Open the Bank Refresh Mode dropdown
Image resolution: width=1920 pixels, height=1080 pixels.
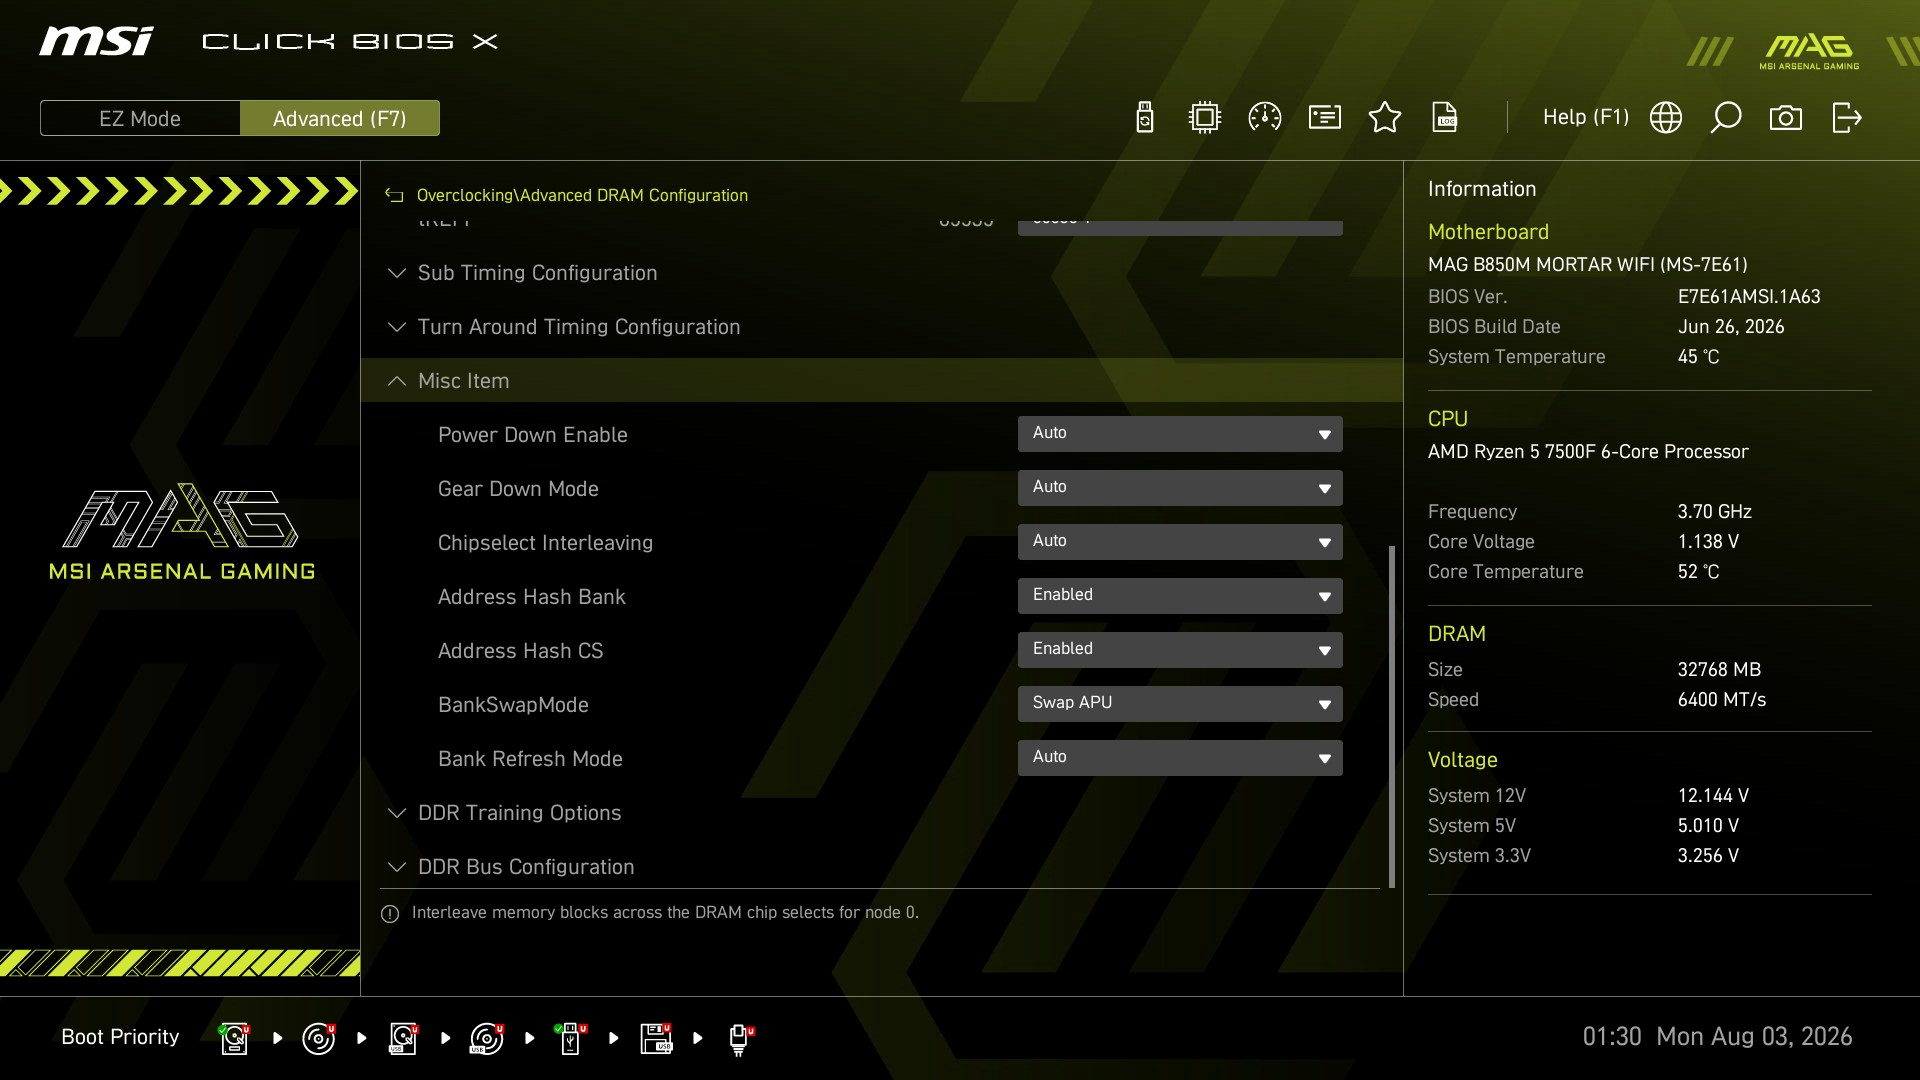pyautogui.click(x=1180, y=758)
